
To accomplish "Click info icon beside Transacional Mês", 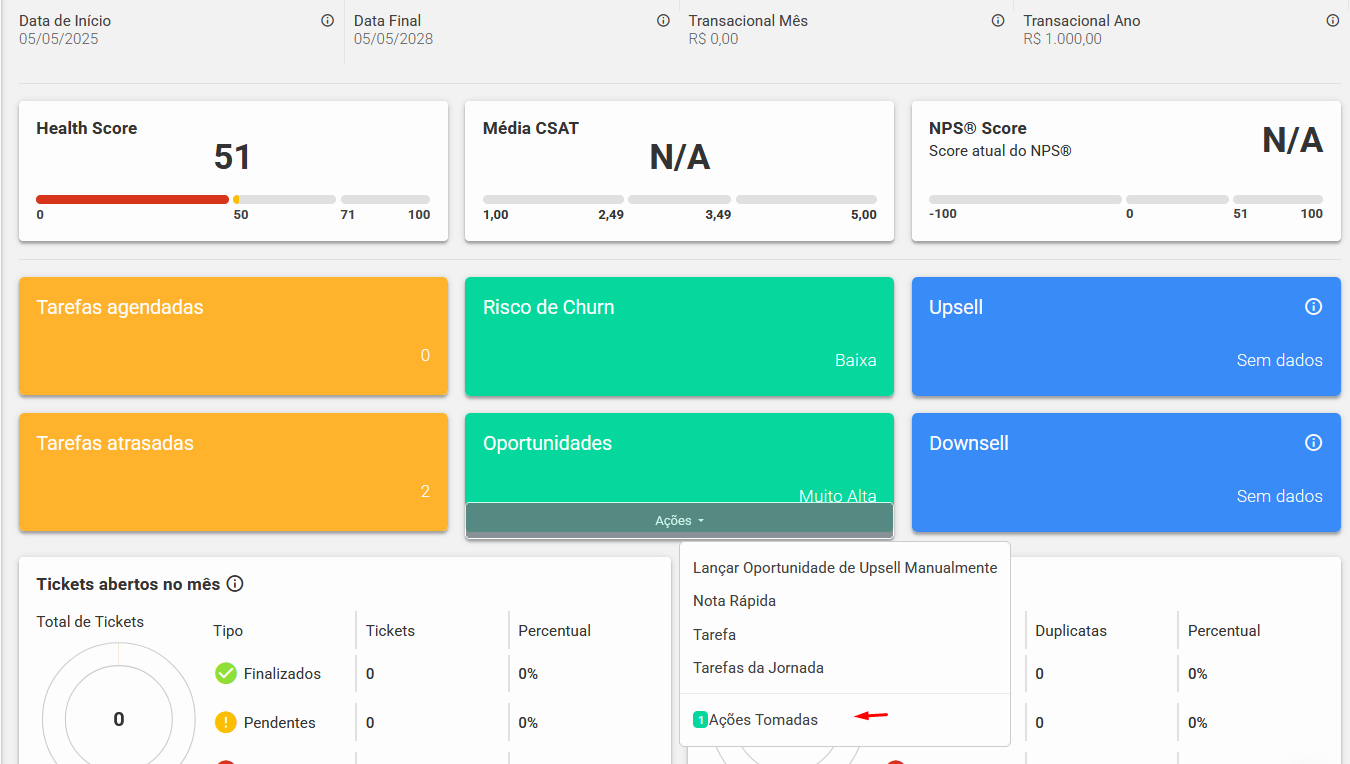I will pyautogui.click(x=998, y=21).
